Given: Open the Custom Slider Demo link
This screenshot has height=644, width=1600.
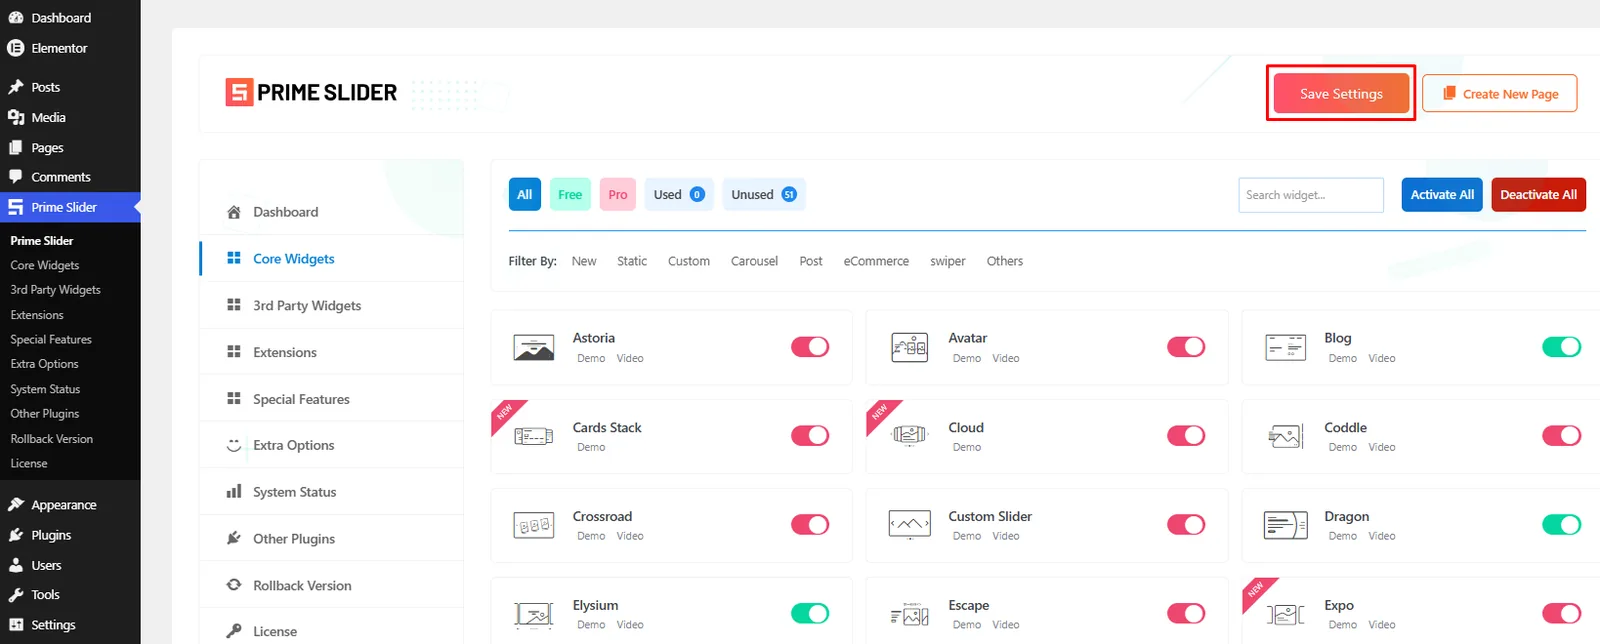Looking at the screenshot, I should click(967, 536).
